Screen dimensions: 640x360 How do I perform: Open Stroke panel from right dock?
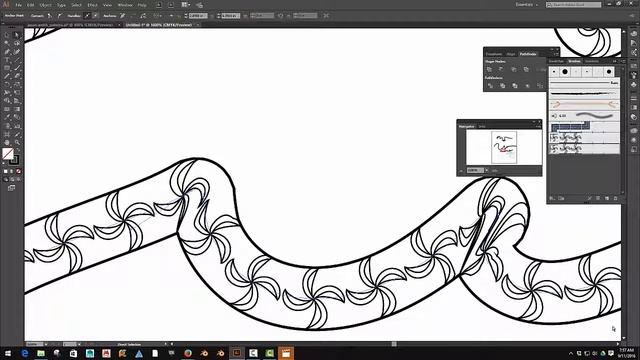[x=634, y=98]
